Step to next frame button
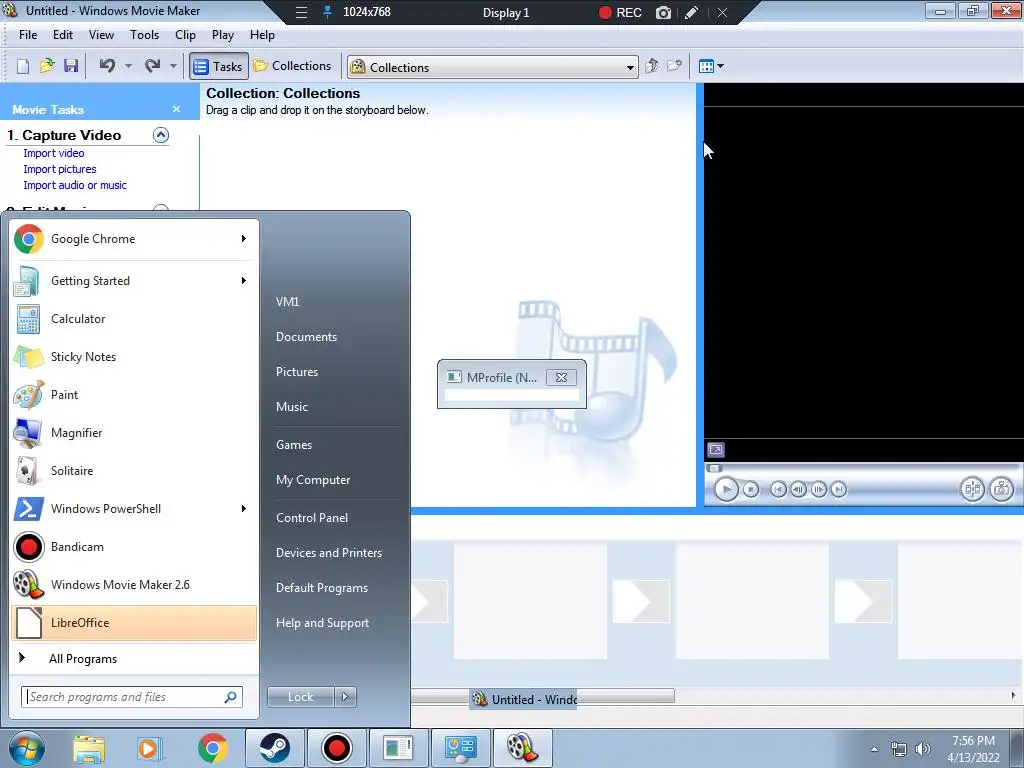Screen dimensions: 1024x768 [x=819, y=489]
